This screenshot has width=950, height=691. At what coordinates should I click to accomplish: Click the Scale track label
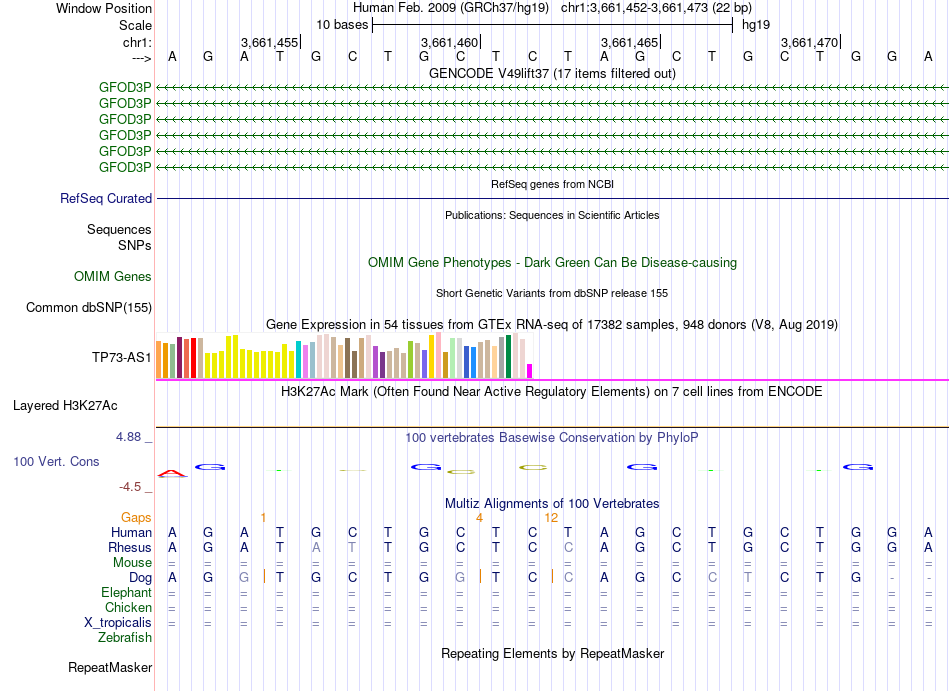pyautogui.click(x=135, y=25)
